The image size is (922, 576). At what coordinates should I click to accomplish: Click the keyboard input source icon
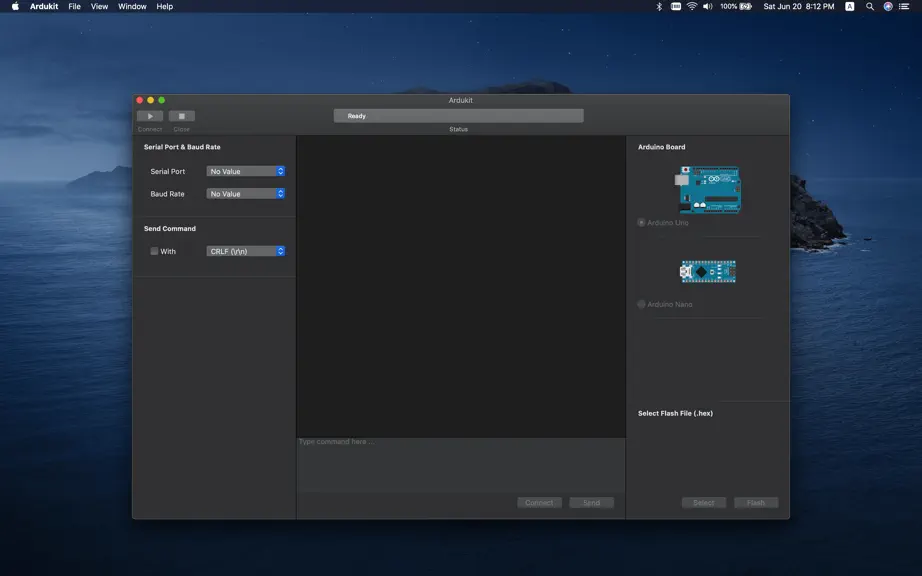click(850, 6)
